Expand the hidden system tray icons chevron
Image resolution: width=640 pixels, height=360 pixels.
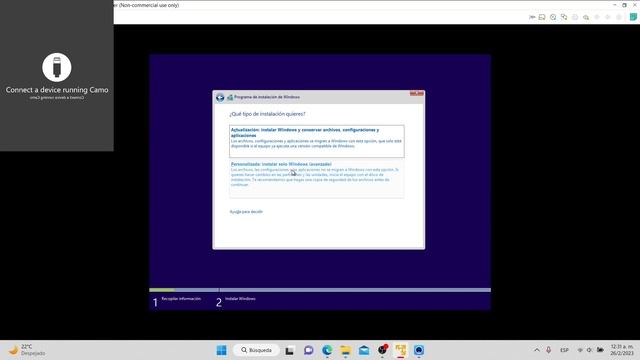tap(537, 350)
